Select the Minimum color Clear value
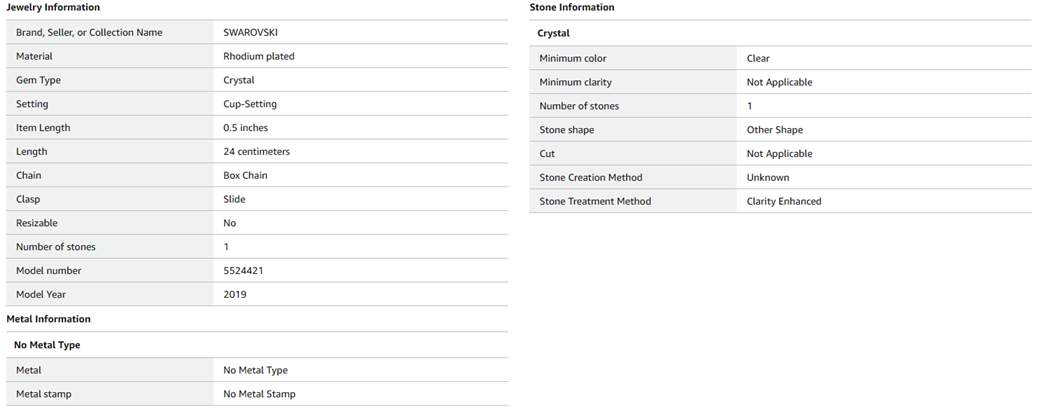This screenshot has height=412, width=1049. pos(758,59)
